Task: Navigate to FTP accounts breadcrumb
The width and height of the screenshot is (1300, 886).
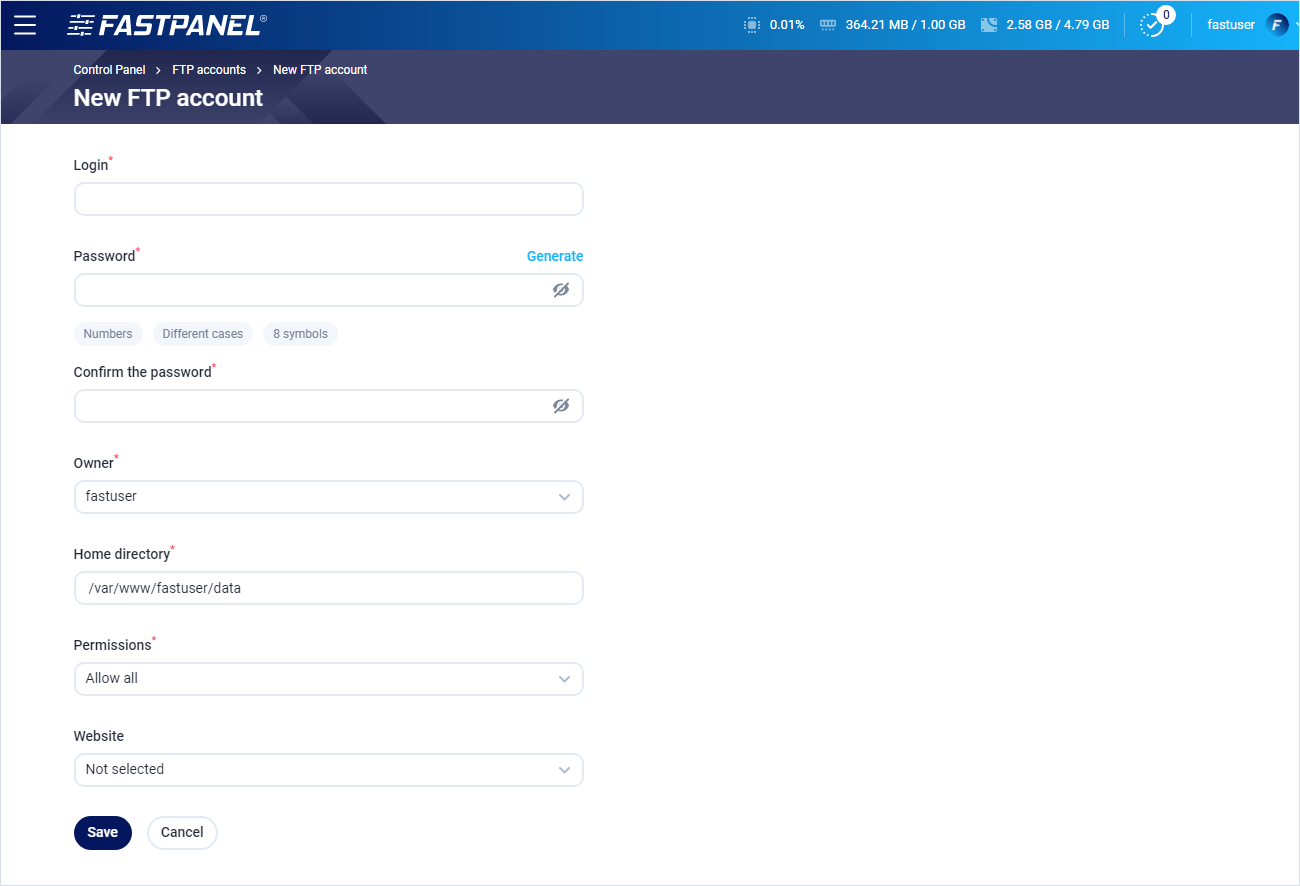Action: (209, 70)
